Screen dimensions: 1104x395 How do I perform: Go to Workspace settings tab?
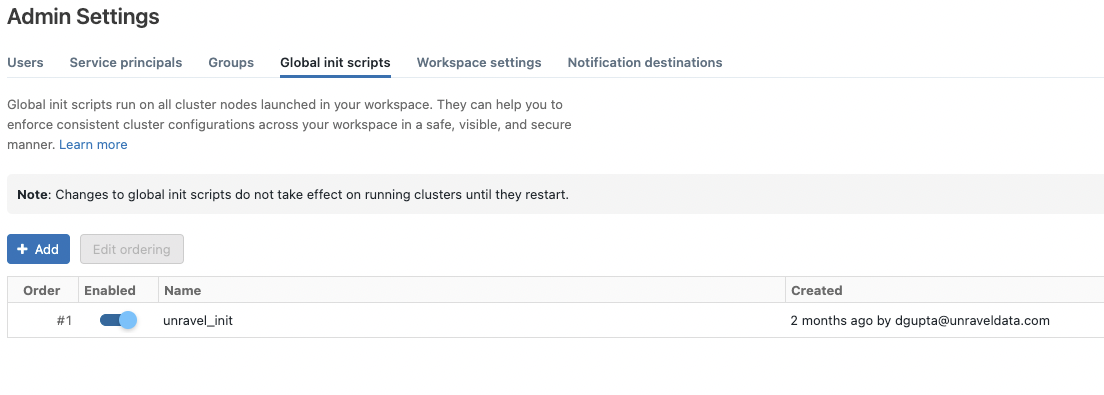(x=479, y=63)
